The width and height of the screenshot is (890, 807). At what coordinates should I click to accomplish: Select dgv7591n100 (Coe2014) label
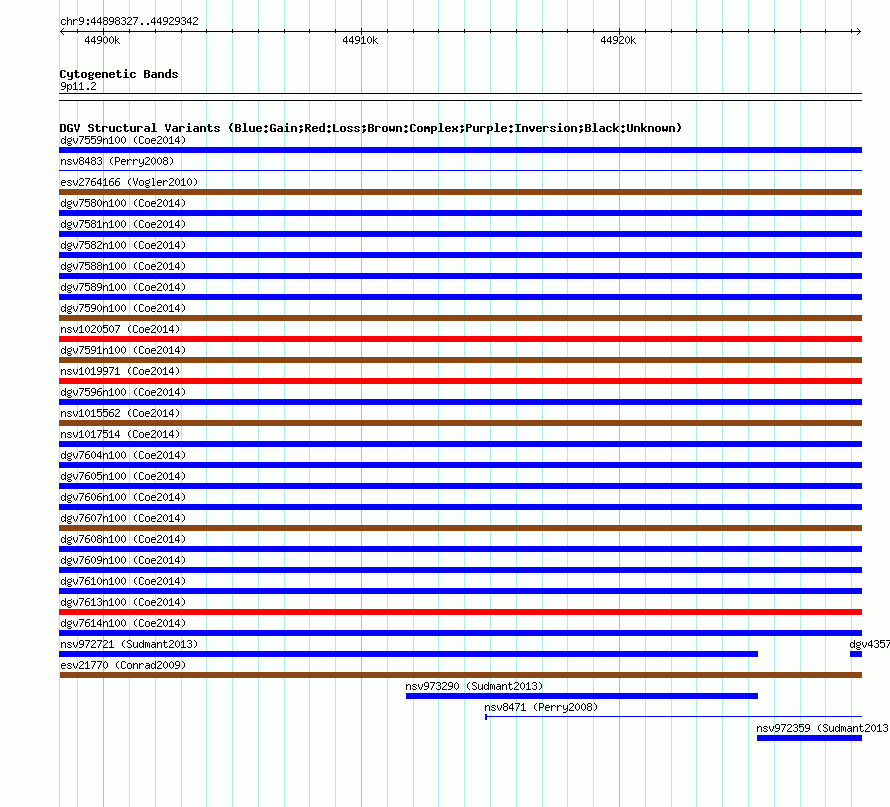click(123, 350)
